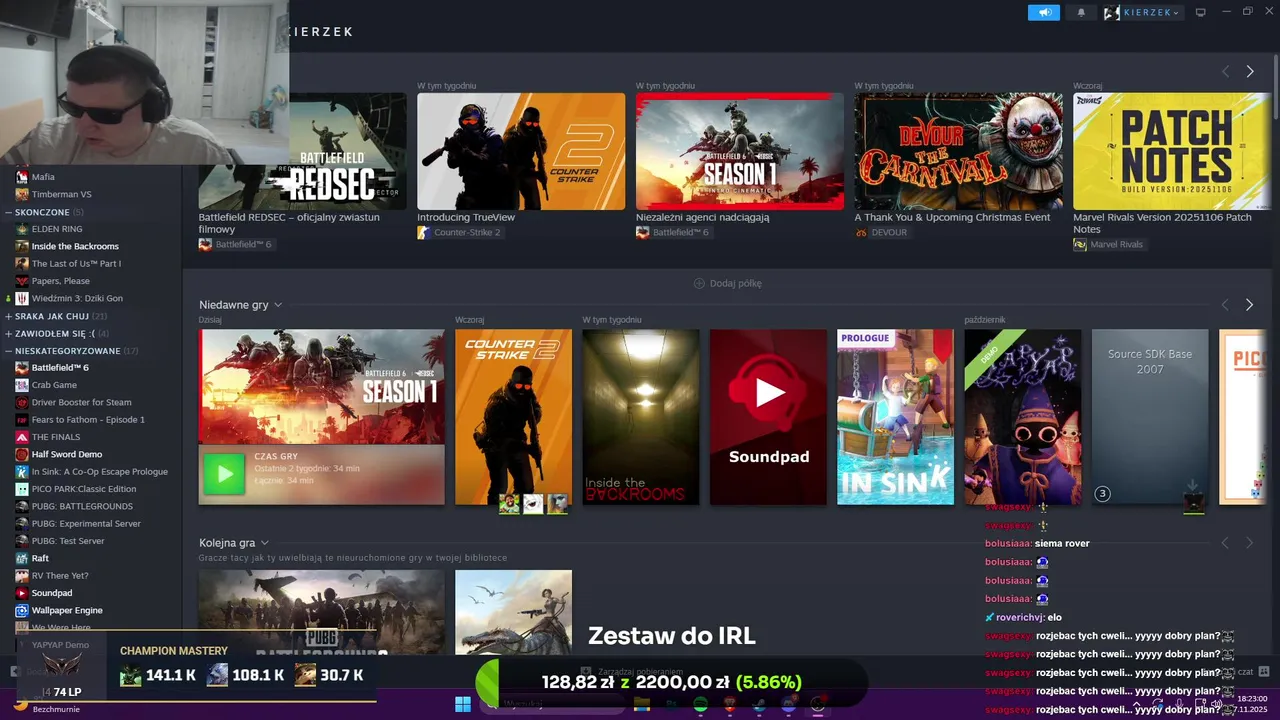Show next news items with top arrow

pyautogui.click(x=1249, y=71)
